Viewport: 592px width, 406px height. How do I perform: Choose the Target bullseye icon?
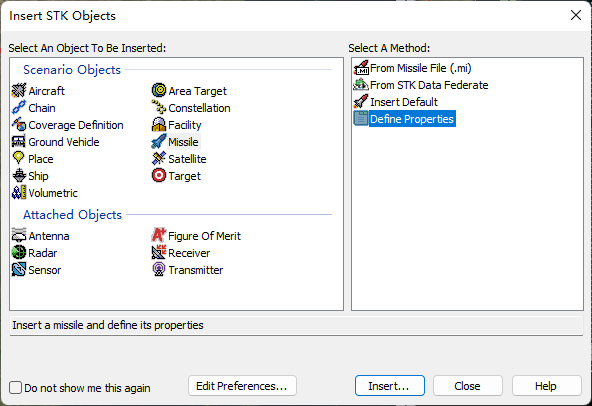coord(159,176)
